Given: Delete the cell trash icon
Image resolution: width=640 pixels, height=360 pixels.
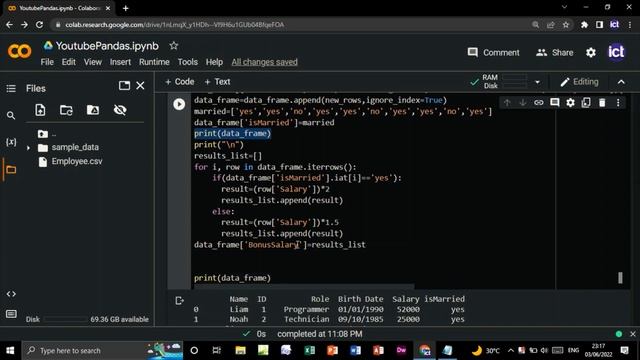Looking at the screenshot, I should [602, 102].
